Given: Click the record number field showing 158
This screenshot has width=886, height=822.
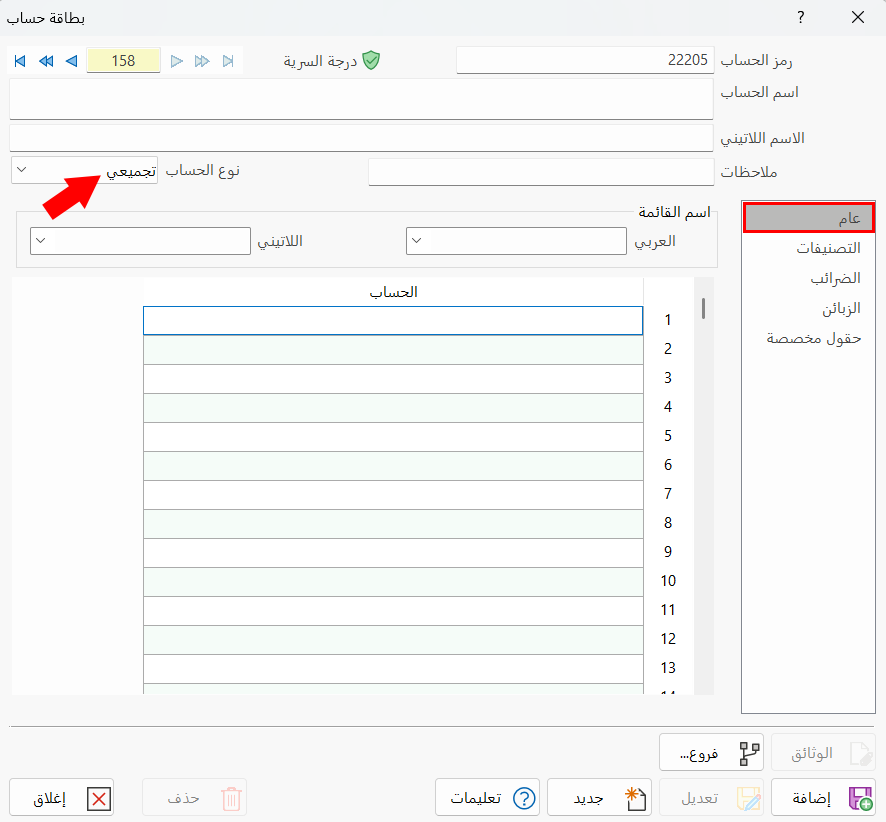Looking at the screenshot, I should pos(123,61).
